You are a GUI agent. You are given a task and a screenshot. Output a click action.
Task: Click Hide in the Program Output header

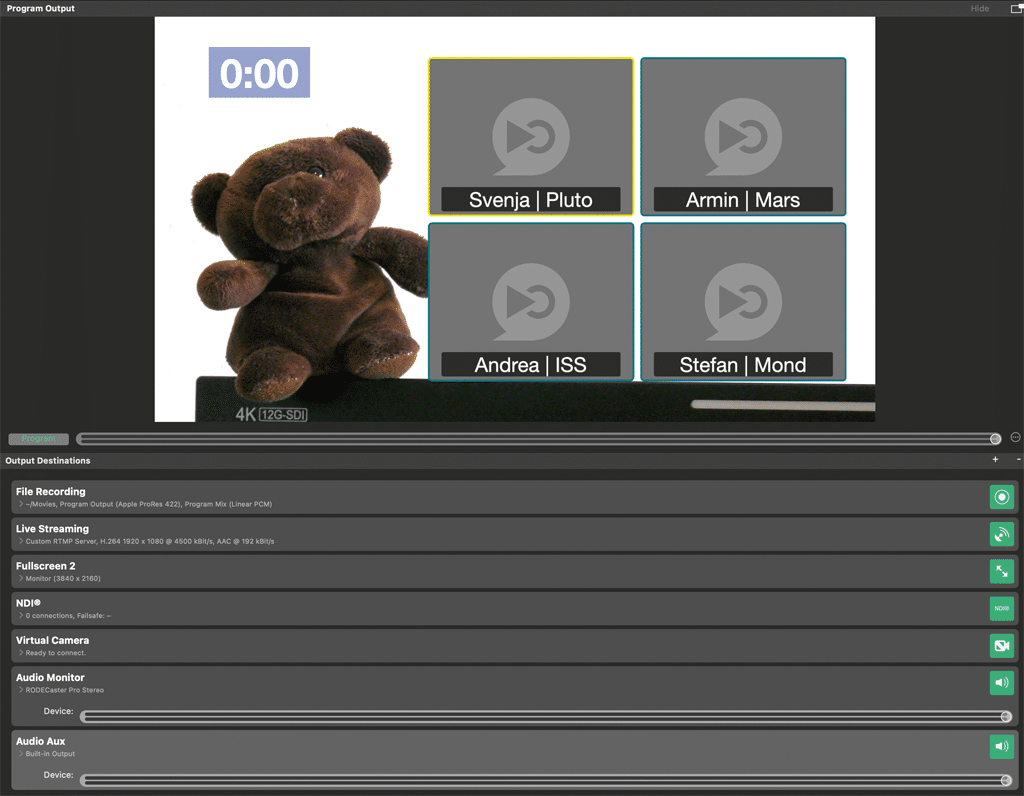point(979,8)
